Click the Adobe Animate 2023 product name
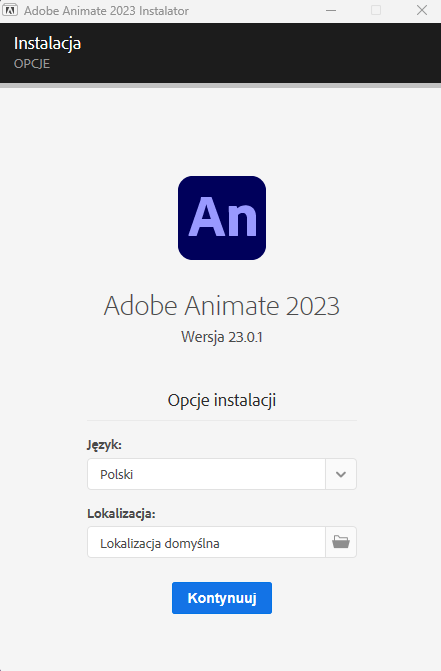This screenshot has height=671, width=441. click(x=222, y=306)
